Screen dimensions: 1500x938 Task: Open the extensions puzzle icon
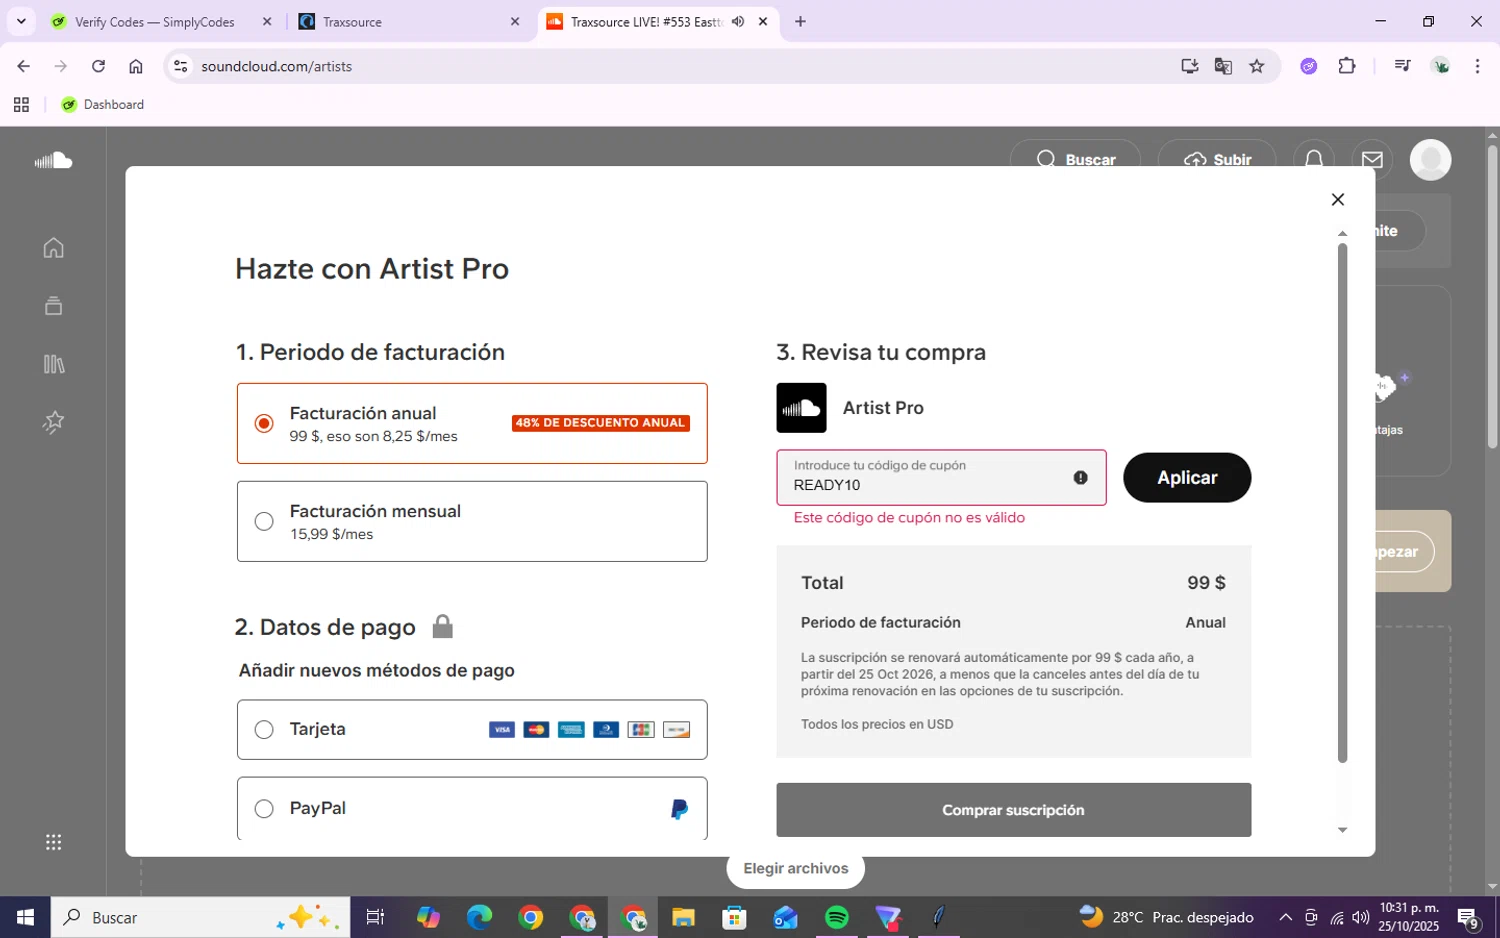point(1347,66)
